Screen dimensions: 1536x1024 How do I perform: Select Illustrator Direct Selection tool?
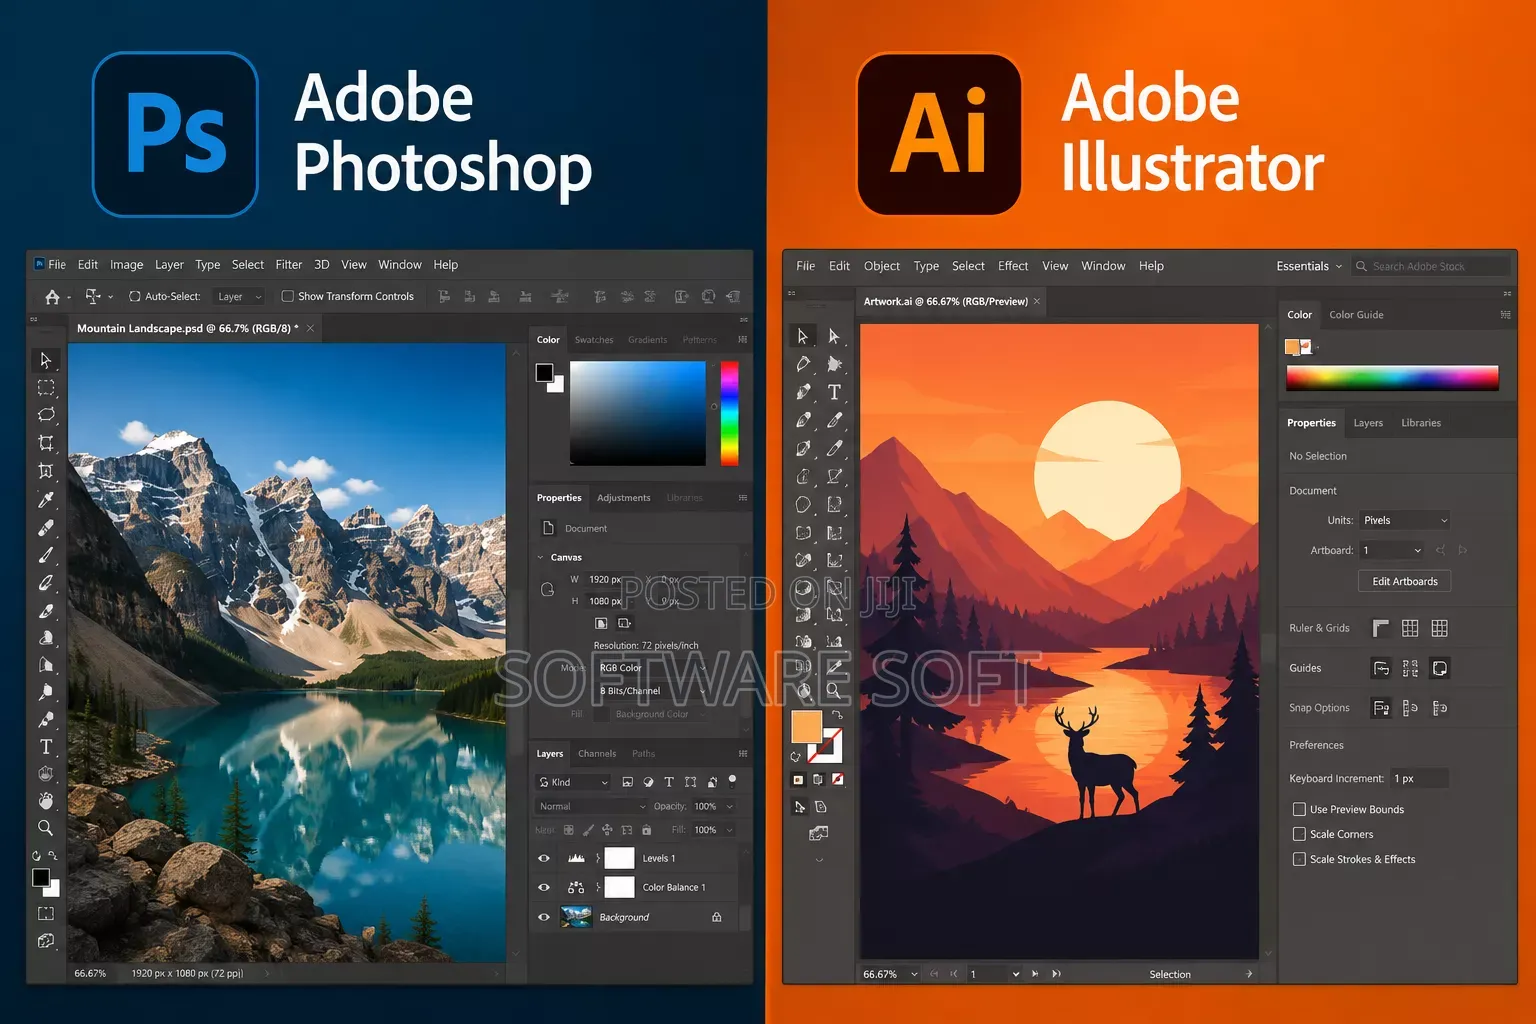pyautogui.click(x=834, y=336)
